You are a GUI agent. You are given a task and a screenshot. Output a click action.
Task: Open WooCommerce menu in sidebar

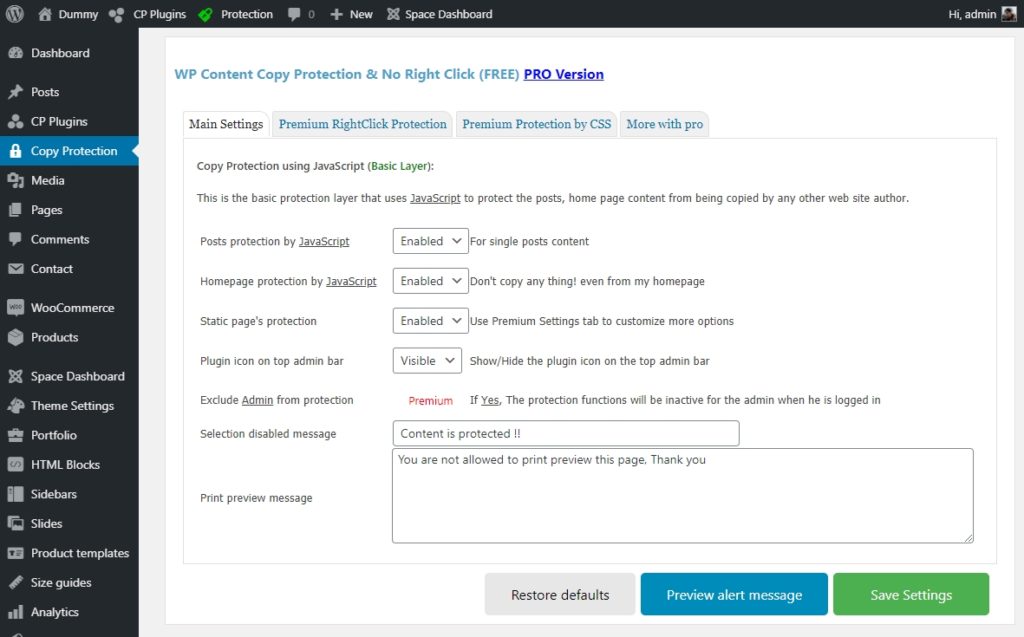69,308
